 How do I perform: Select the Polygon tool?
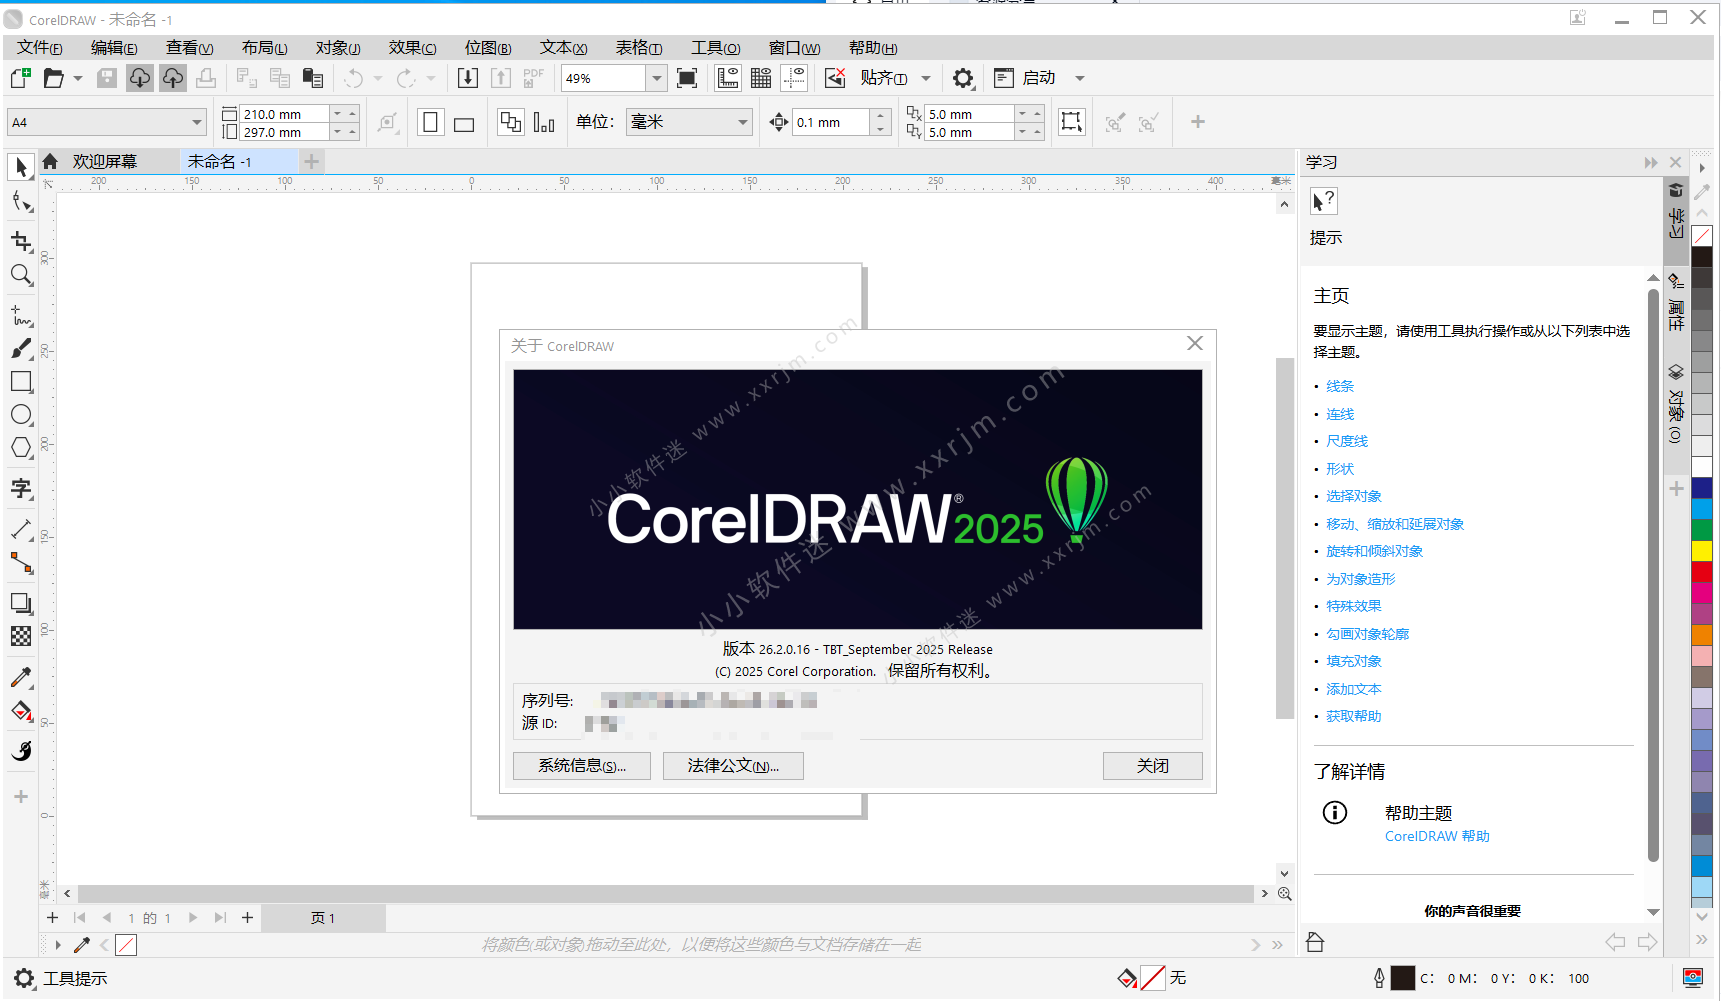pos(21,448)
